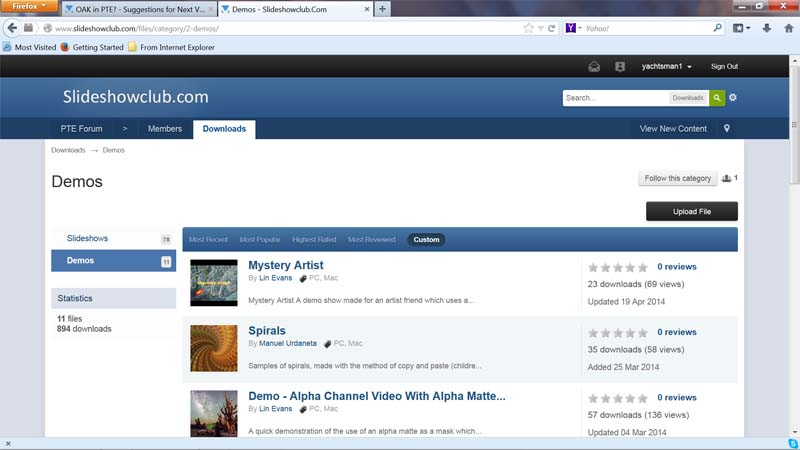The width and height of the screenshot is (800, 450).
Task: Open the Getting Started bookmark
Action: (x=92, y=47)
